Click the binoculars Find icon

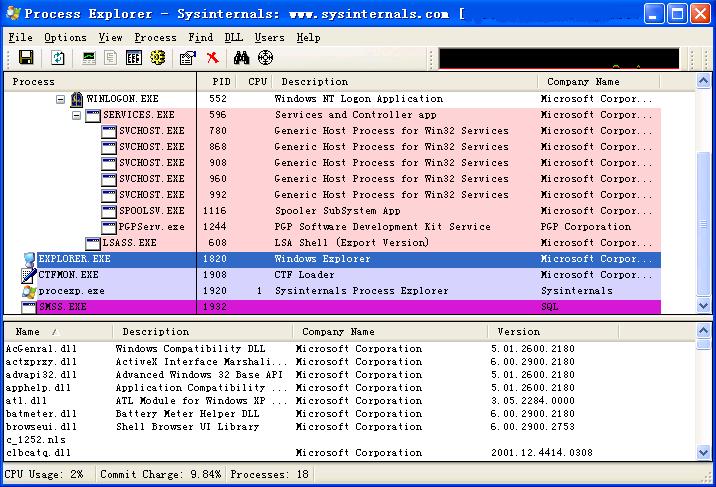[241, 58]
